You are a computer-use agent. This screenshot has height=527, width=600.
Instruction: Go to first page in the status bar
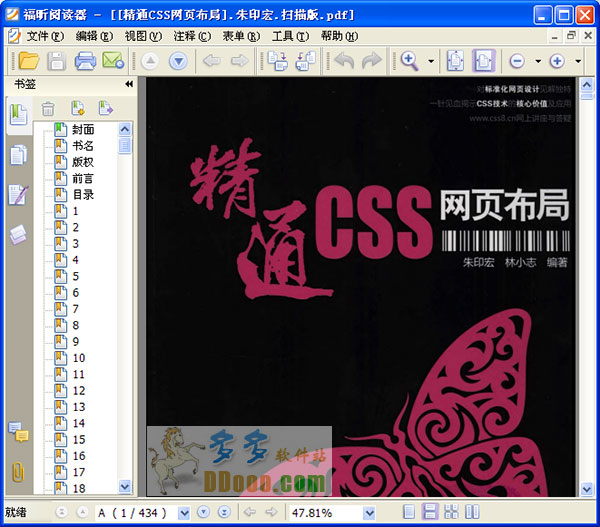click(62, 512)
